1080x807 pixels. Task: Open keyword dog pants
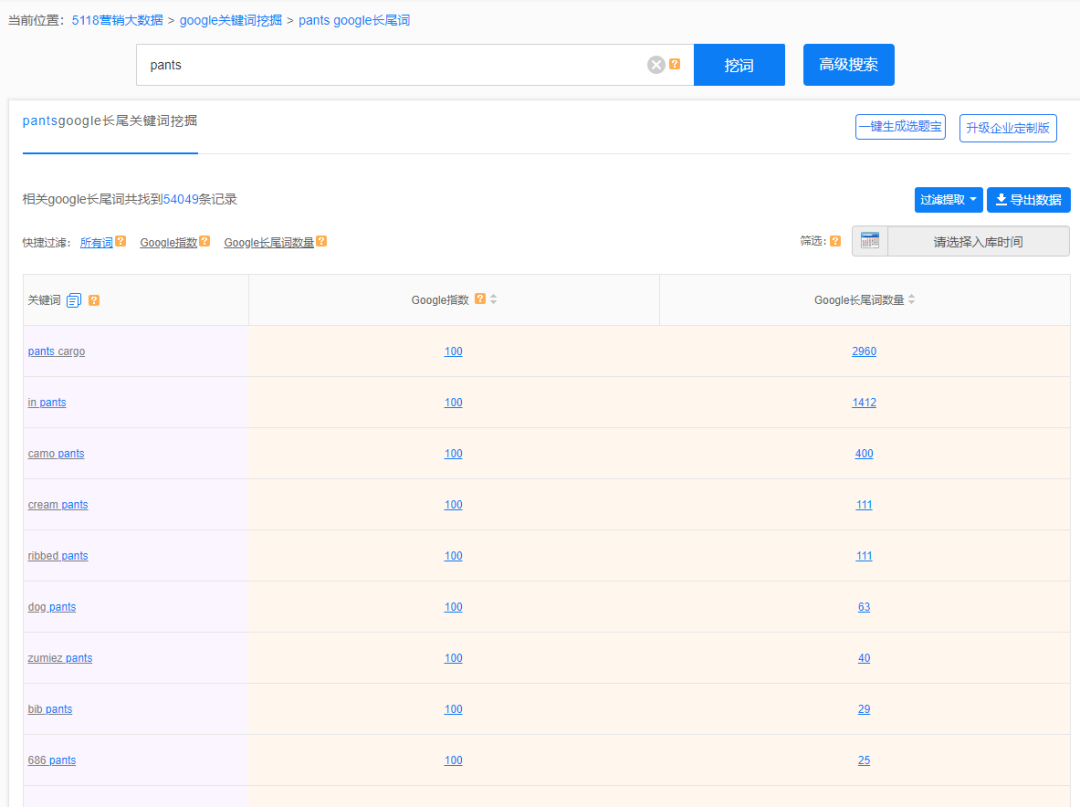coord(52,607)
